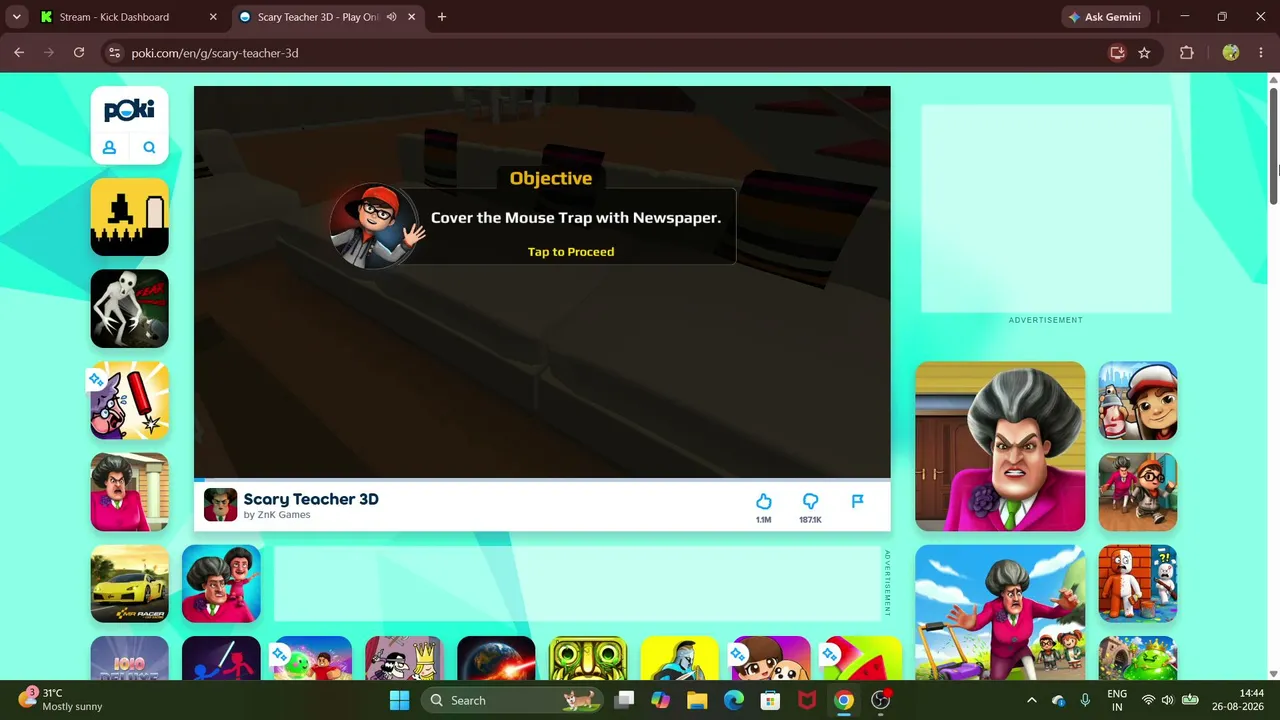Report the game with the flag icon

pos(857,501)
